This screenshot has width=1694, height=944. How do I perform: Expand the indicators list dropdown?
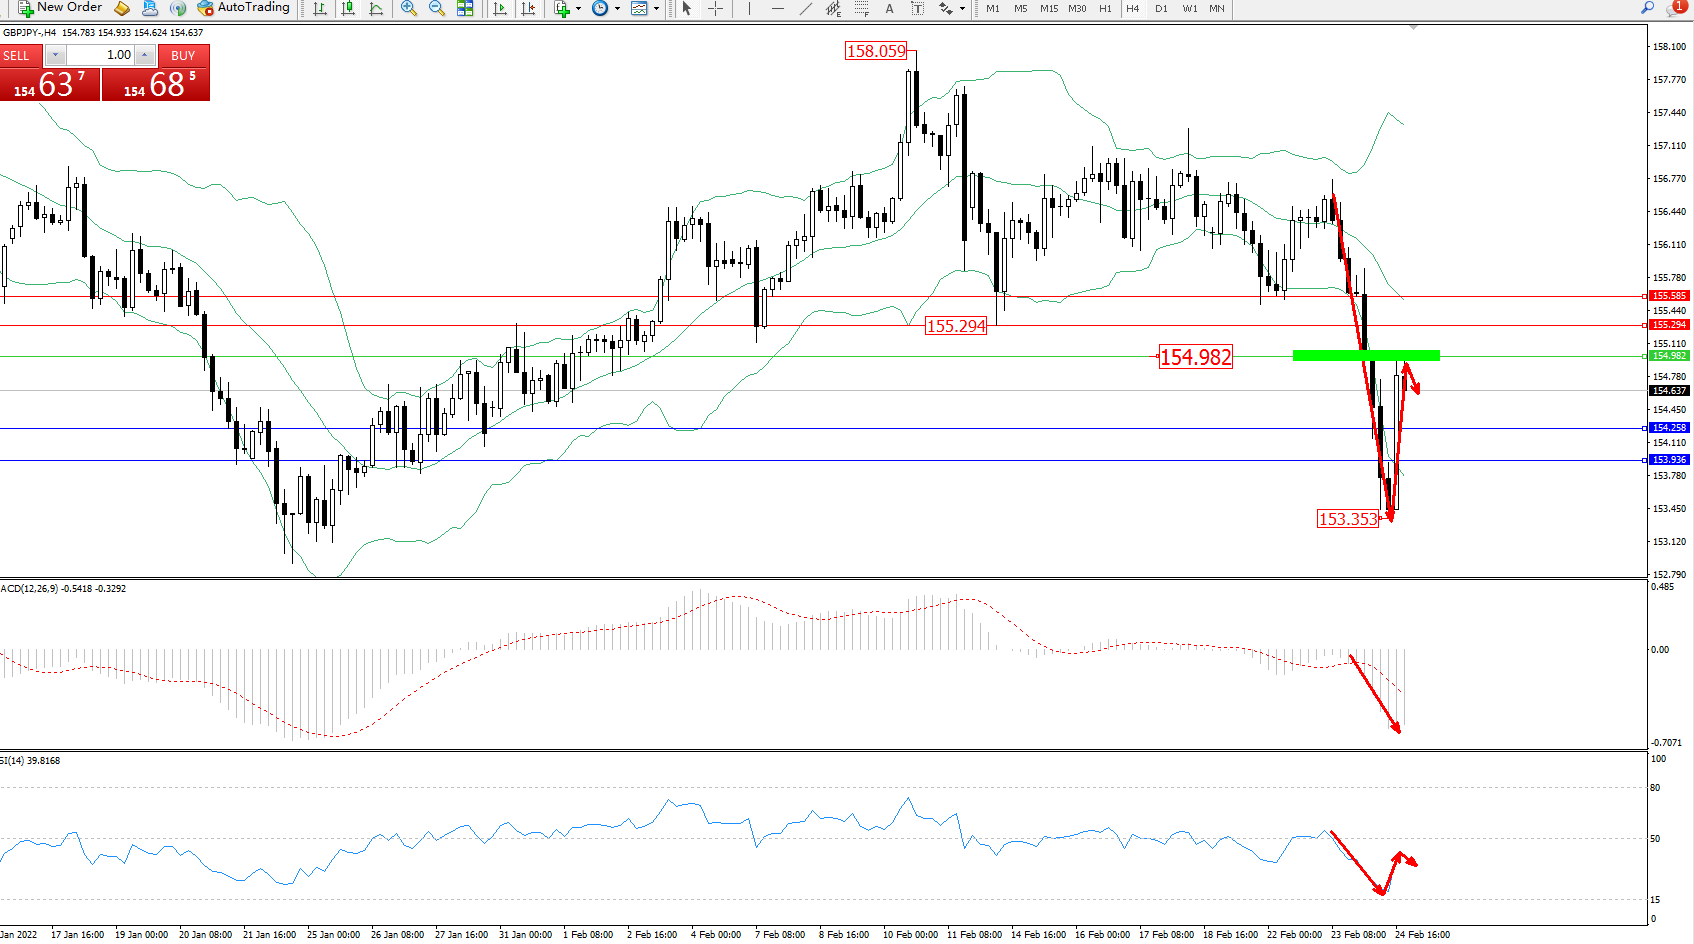[578, 8]
